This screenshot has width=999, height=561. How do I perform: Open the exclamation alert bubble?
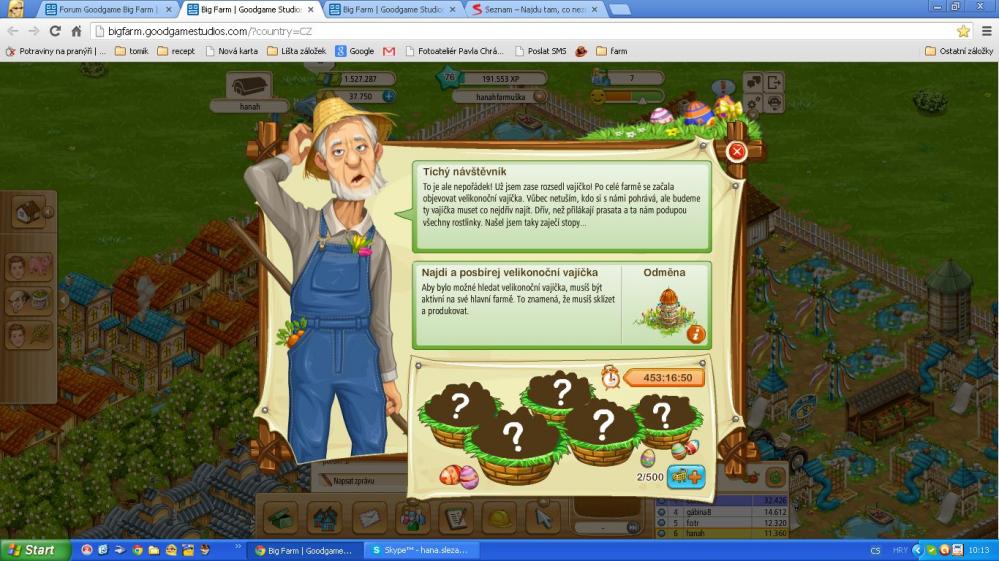tap(723, 88)
